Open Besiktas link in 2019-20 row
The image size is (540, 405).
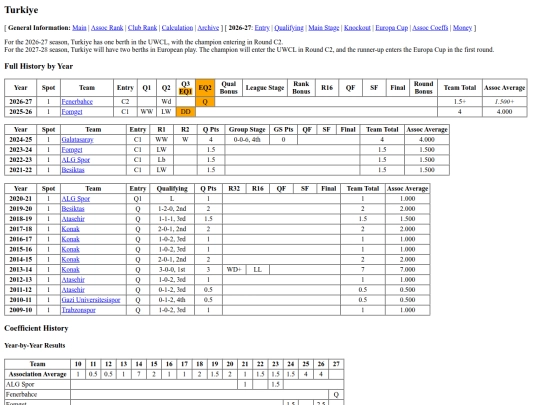[x=73, y=209]
